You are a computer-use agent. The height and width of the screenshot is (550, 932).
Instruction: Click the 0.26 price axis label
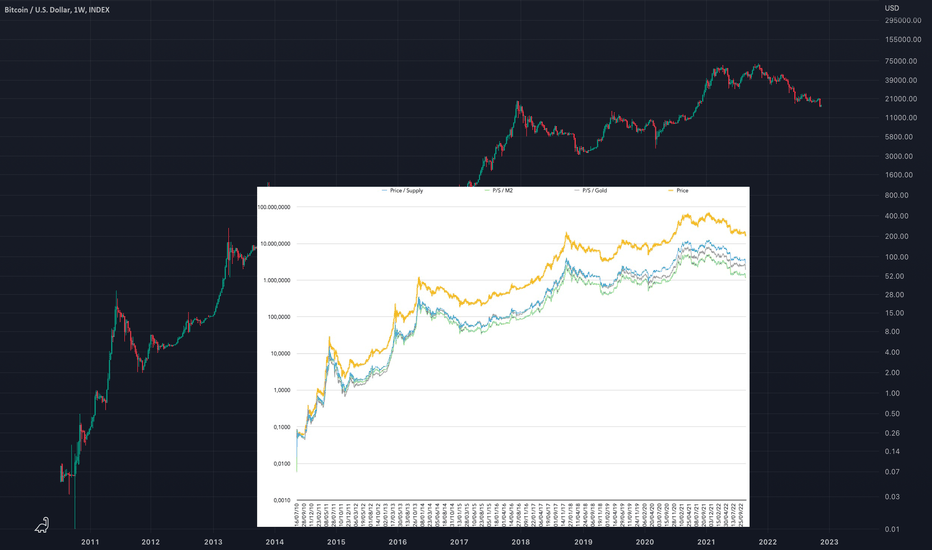tap(892, 433)
